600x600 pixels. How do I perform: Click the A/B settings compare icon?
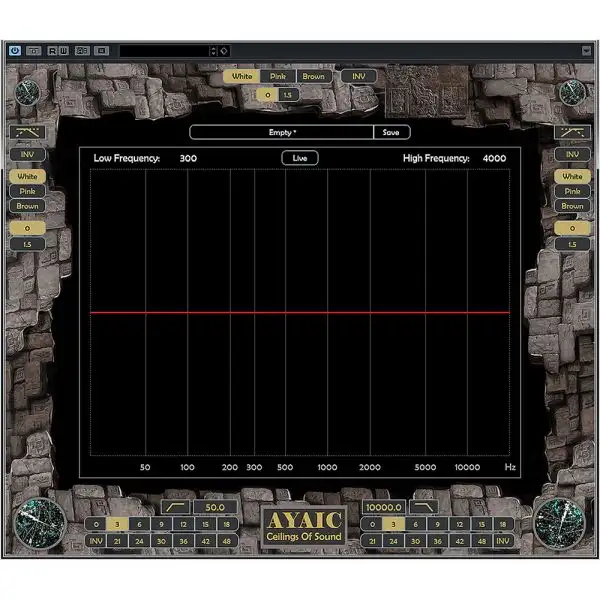coord(82,51)
